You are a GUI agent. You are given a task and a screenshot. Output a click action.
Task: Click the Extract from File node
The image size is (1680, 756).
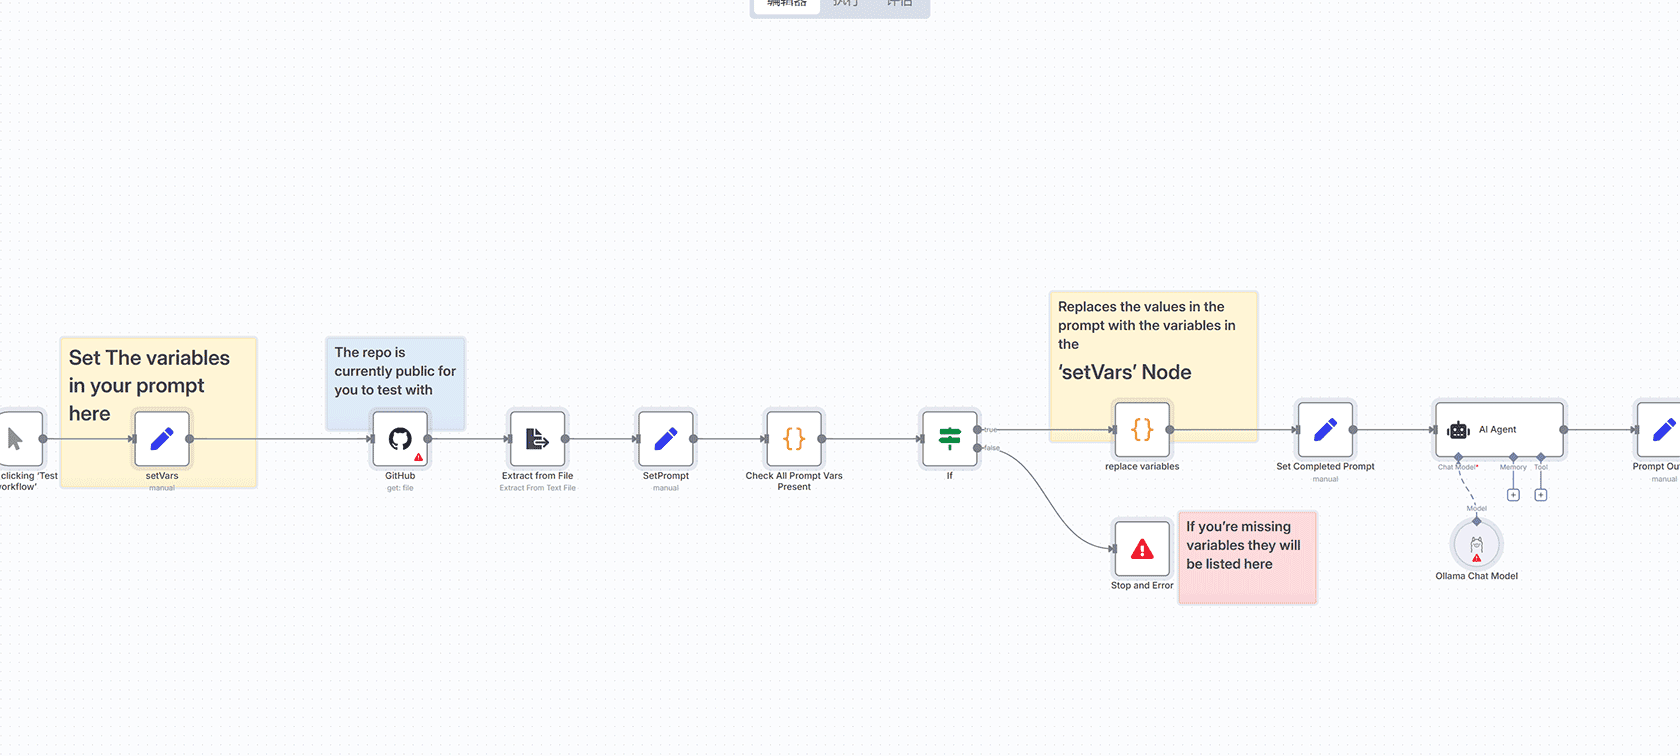(x=537, y=439)
